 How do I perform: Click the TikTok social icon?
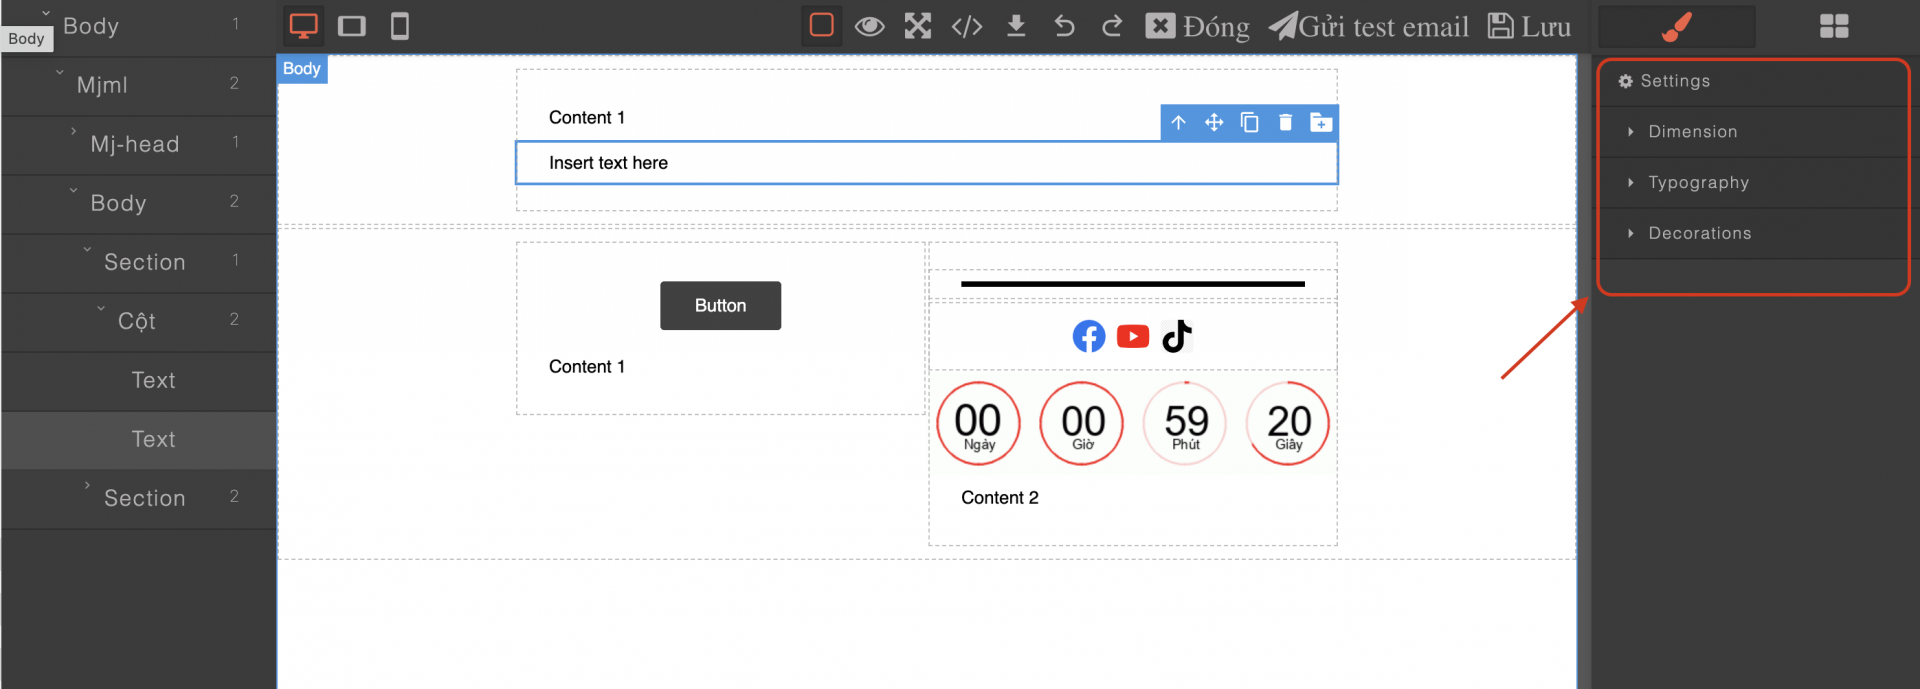coord(1177,336)
